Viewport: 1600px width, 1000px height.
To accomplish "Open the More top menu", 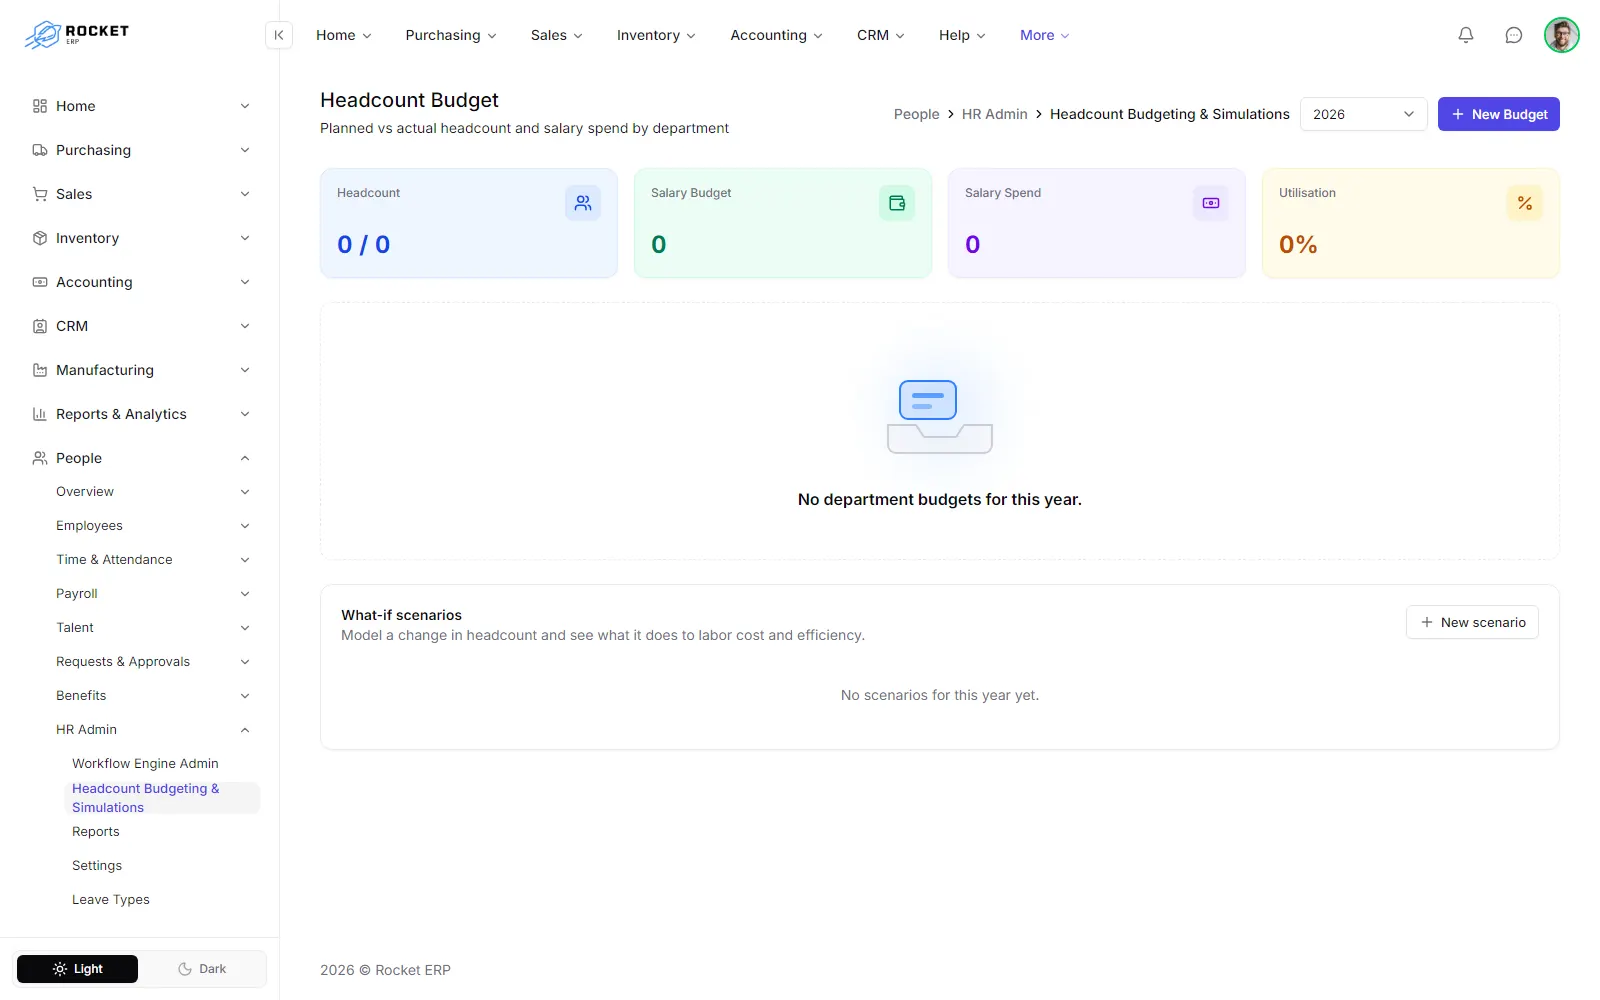I will click(1045, 35).
